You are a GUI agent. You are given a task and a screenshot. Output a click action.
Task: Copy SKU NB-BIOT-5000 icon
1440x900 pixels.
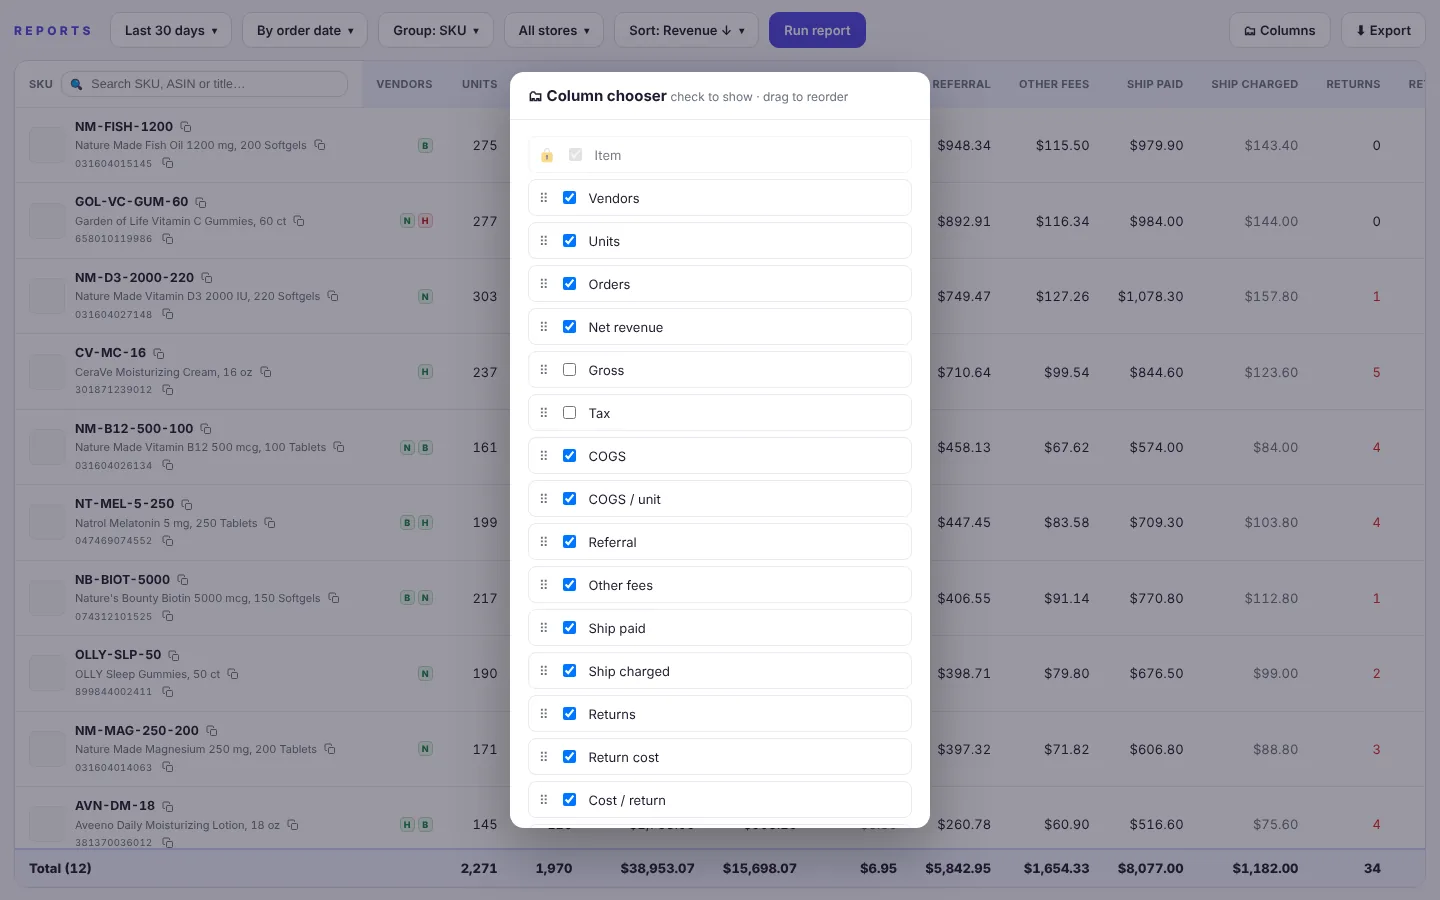click(x=183, y=580)
